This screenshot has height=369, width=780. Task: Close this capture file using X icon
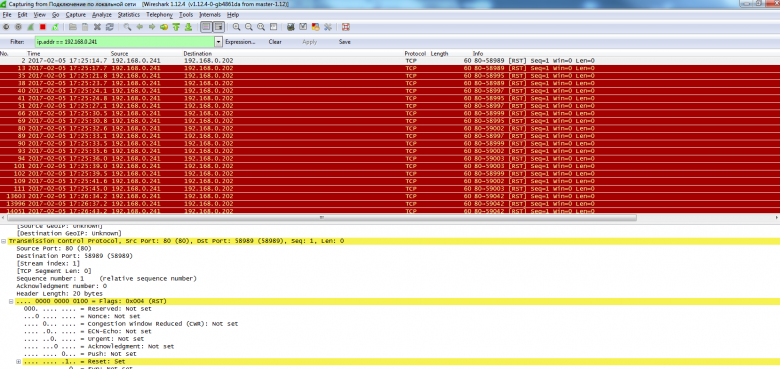coord(98,27)
